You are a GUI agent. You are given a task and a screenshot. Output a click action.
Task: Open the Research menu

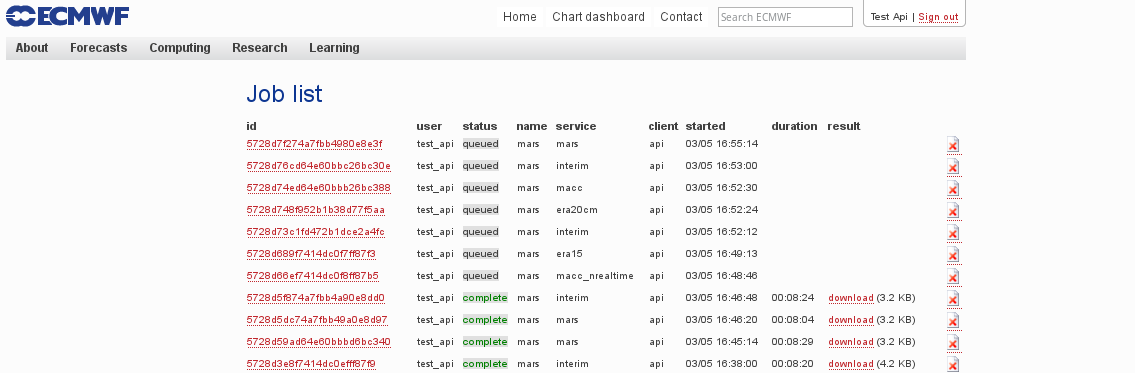click(x=259, y=48)
